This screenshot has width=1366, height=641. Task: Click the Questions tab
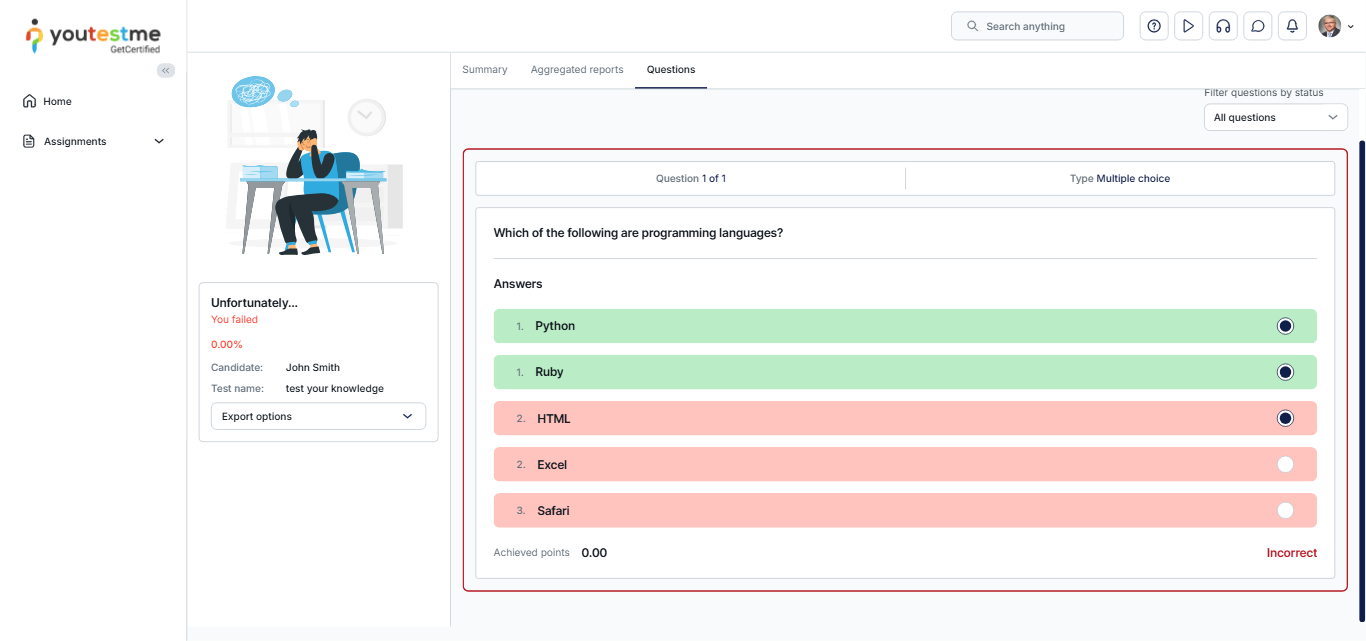[x=671, y=70]
